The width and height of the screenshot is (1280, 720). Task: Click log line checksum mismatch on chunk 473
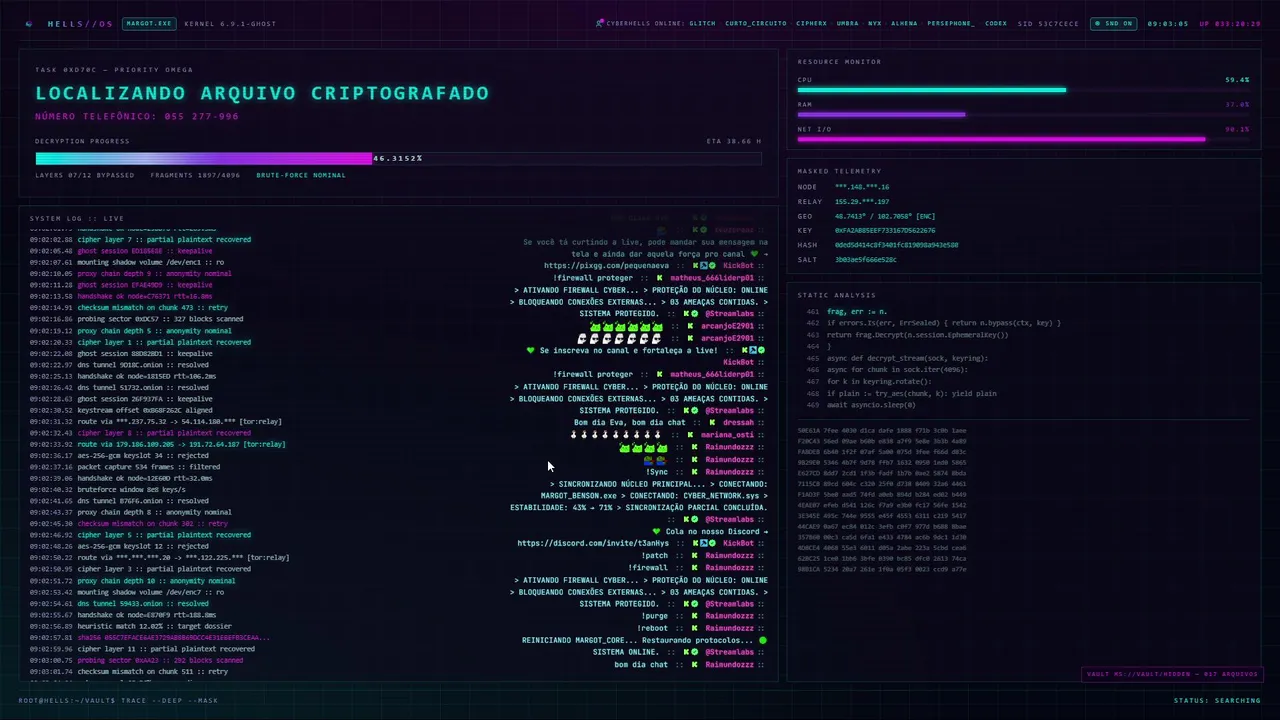click(129, 308)
